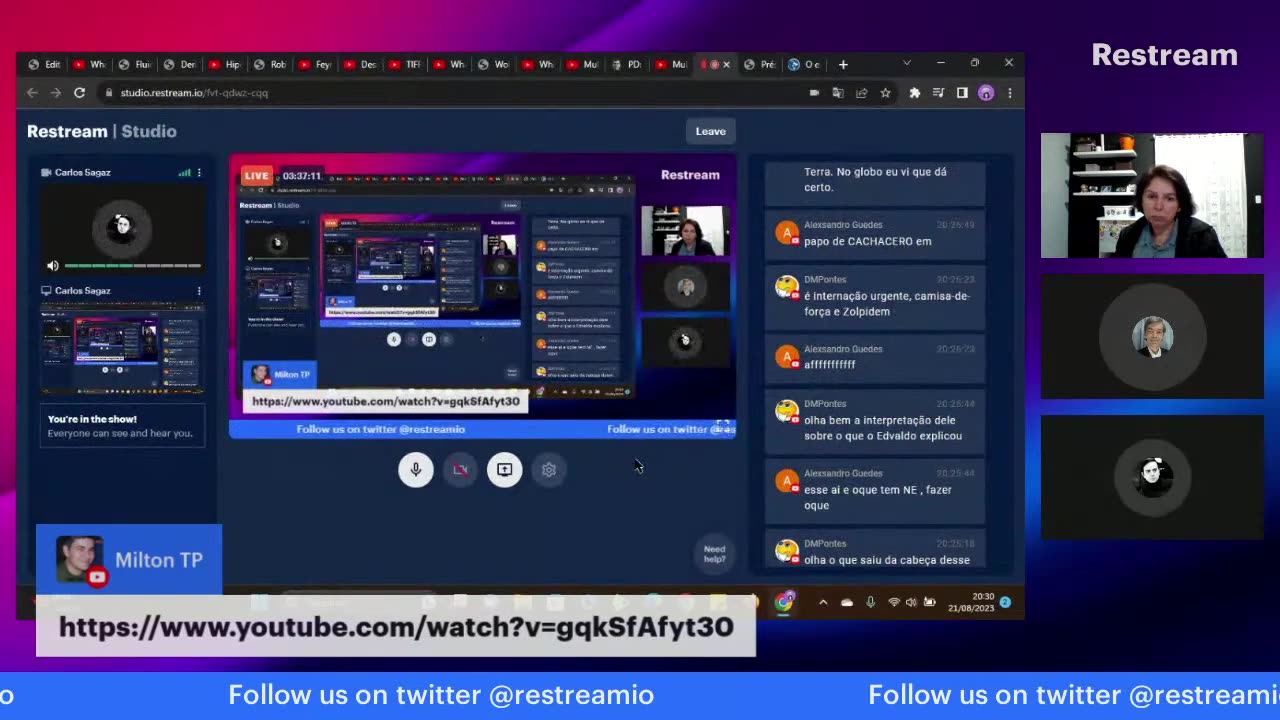Switch to the 'Edit' browser tab
This screenshot has width=1280, height=720.
(x=45, y=65)
